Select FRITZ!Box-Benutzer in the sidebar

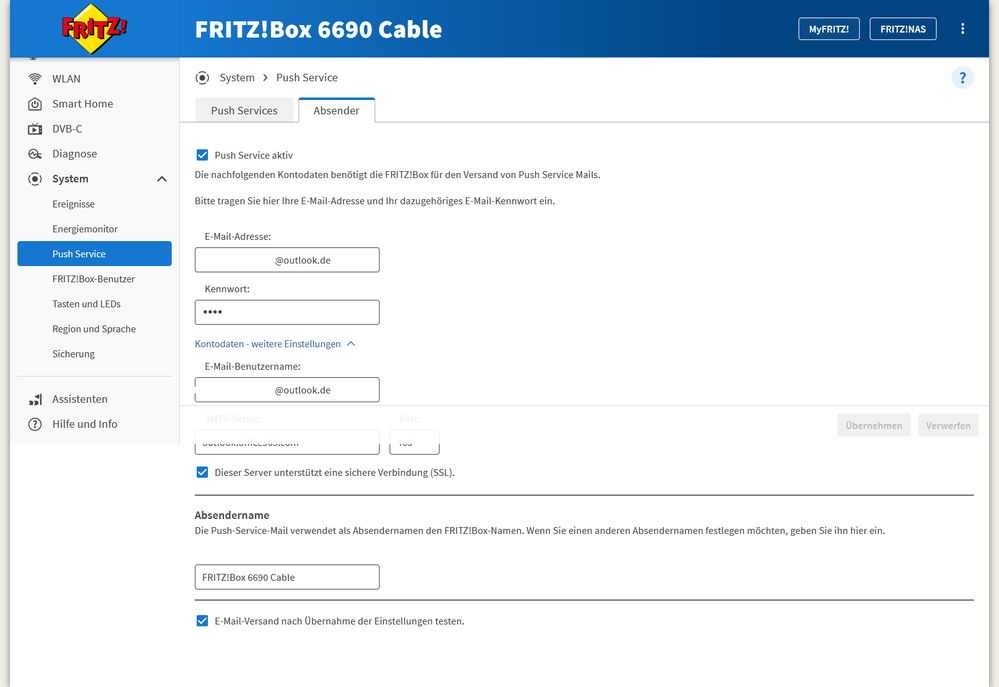[93, 279]
